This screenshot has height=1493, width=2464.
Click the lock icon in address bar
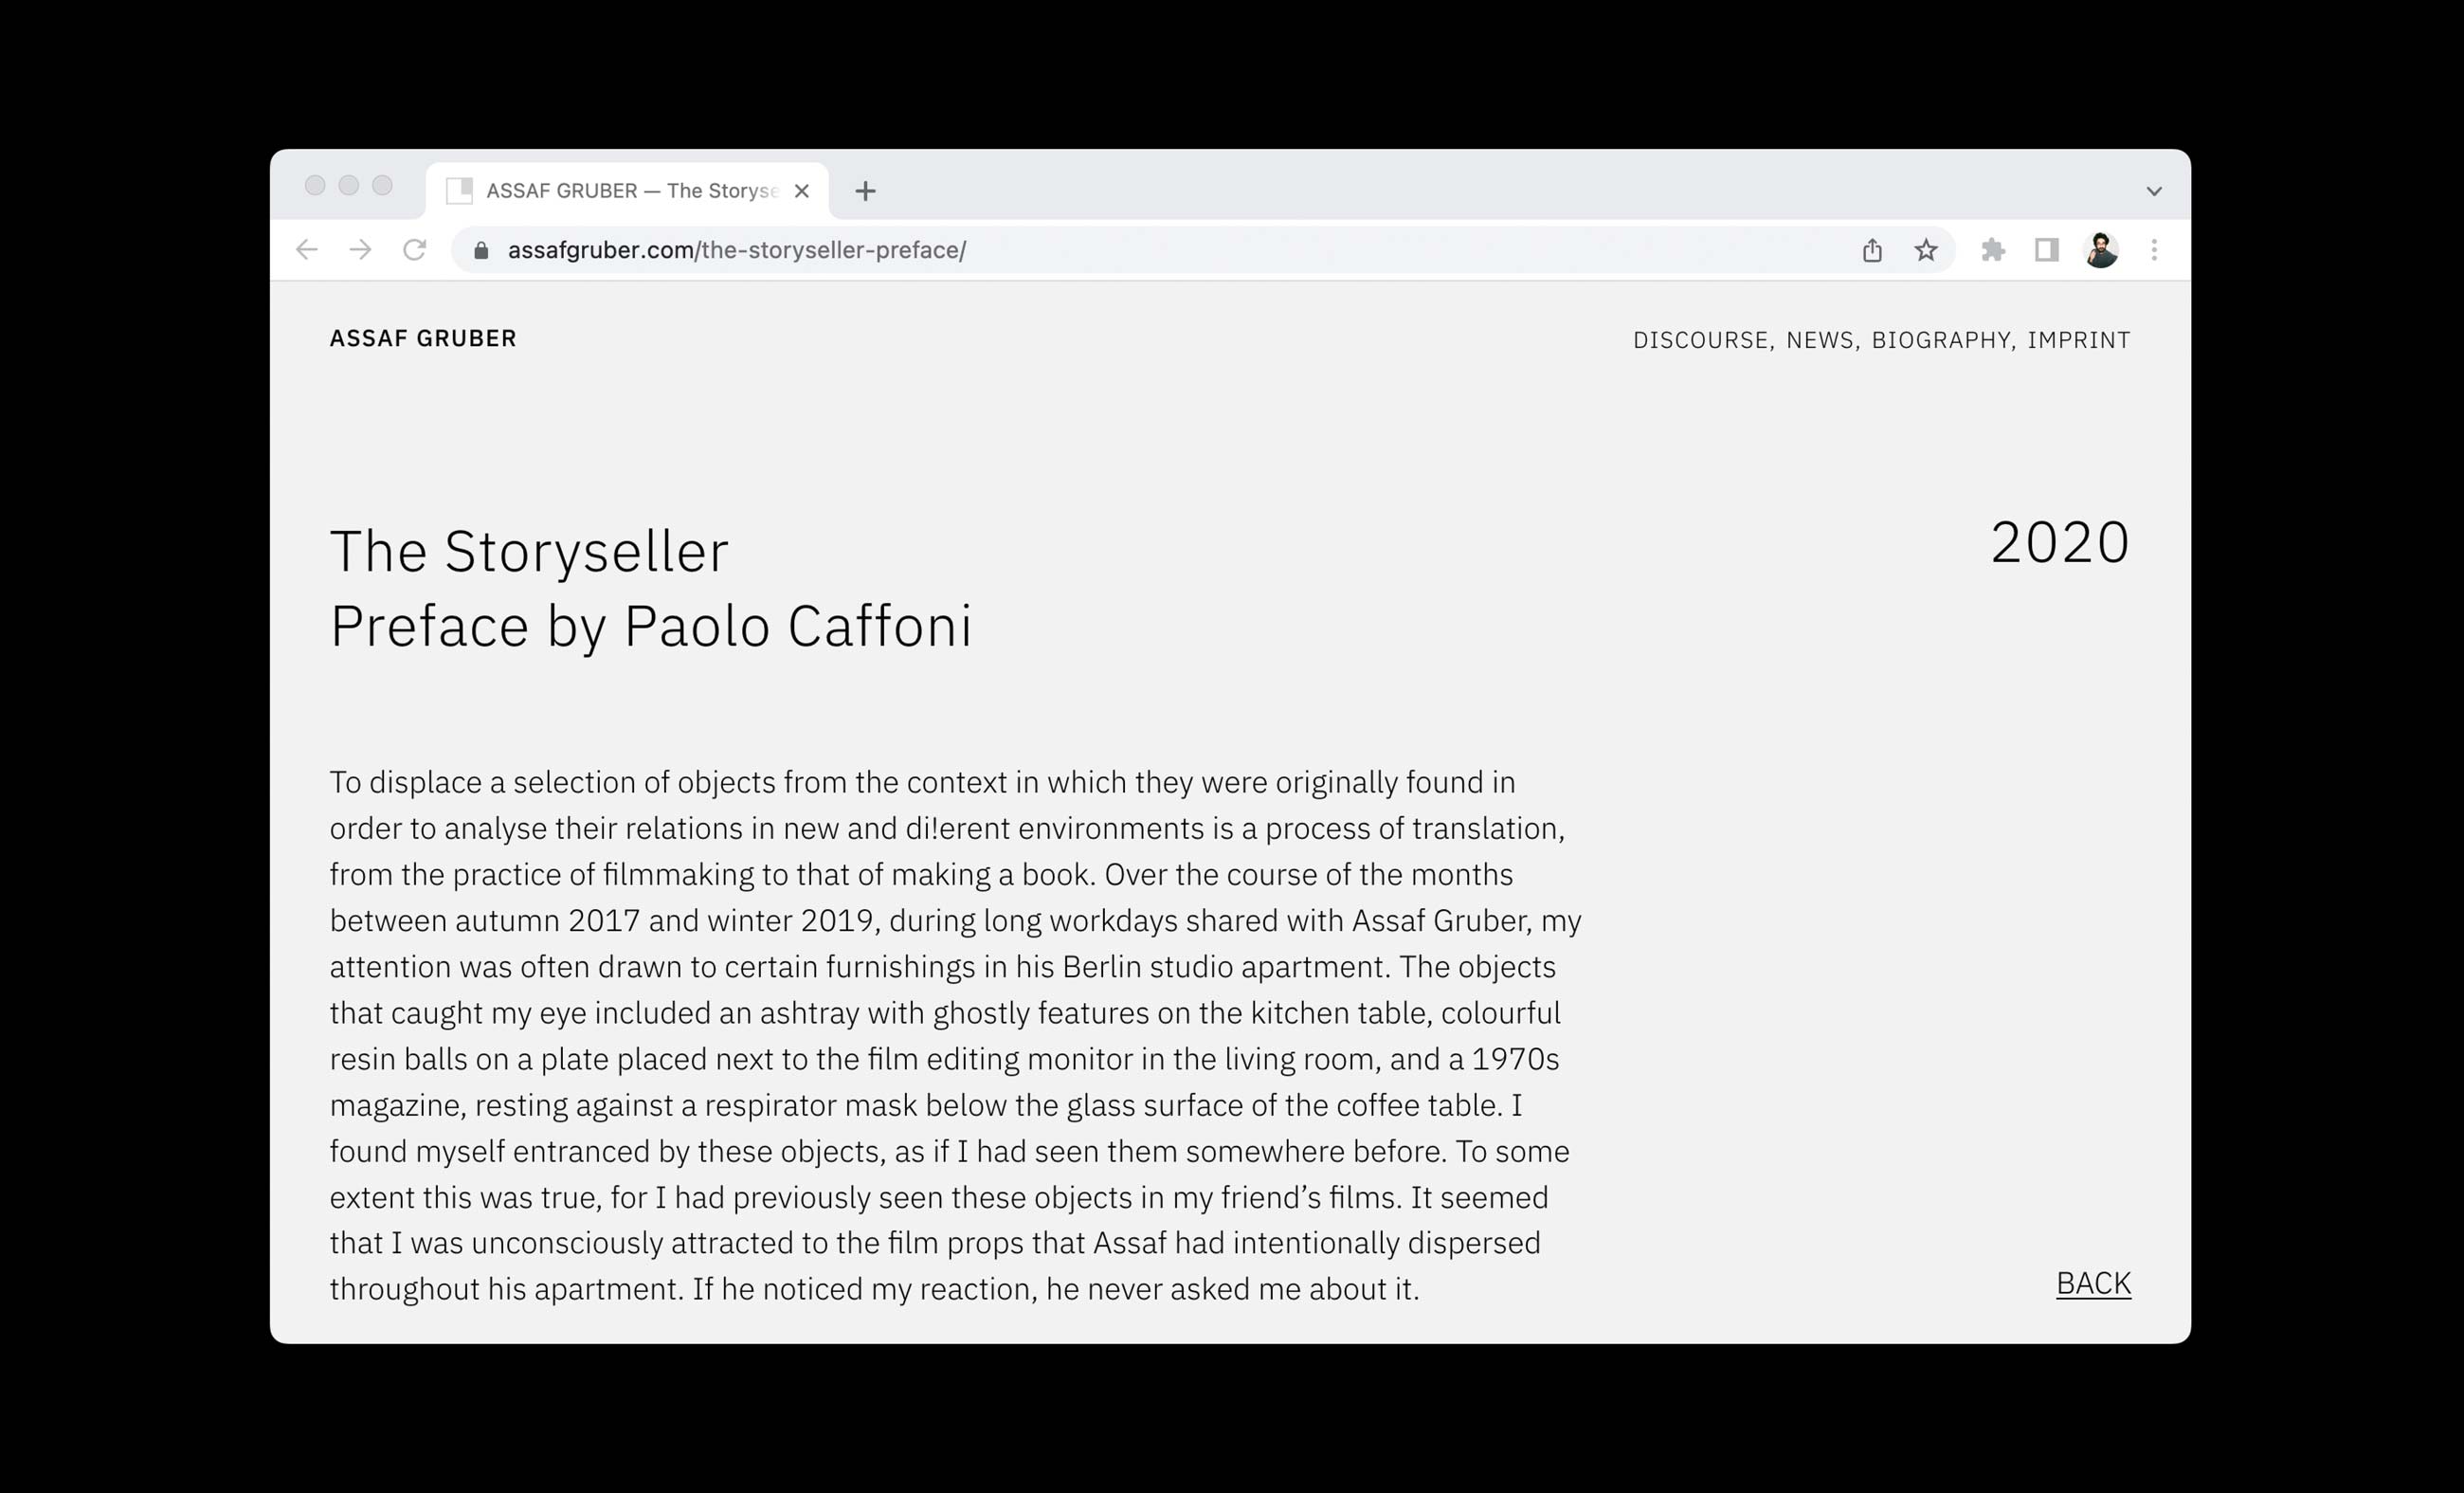[481, 250]
